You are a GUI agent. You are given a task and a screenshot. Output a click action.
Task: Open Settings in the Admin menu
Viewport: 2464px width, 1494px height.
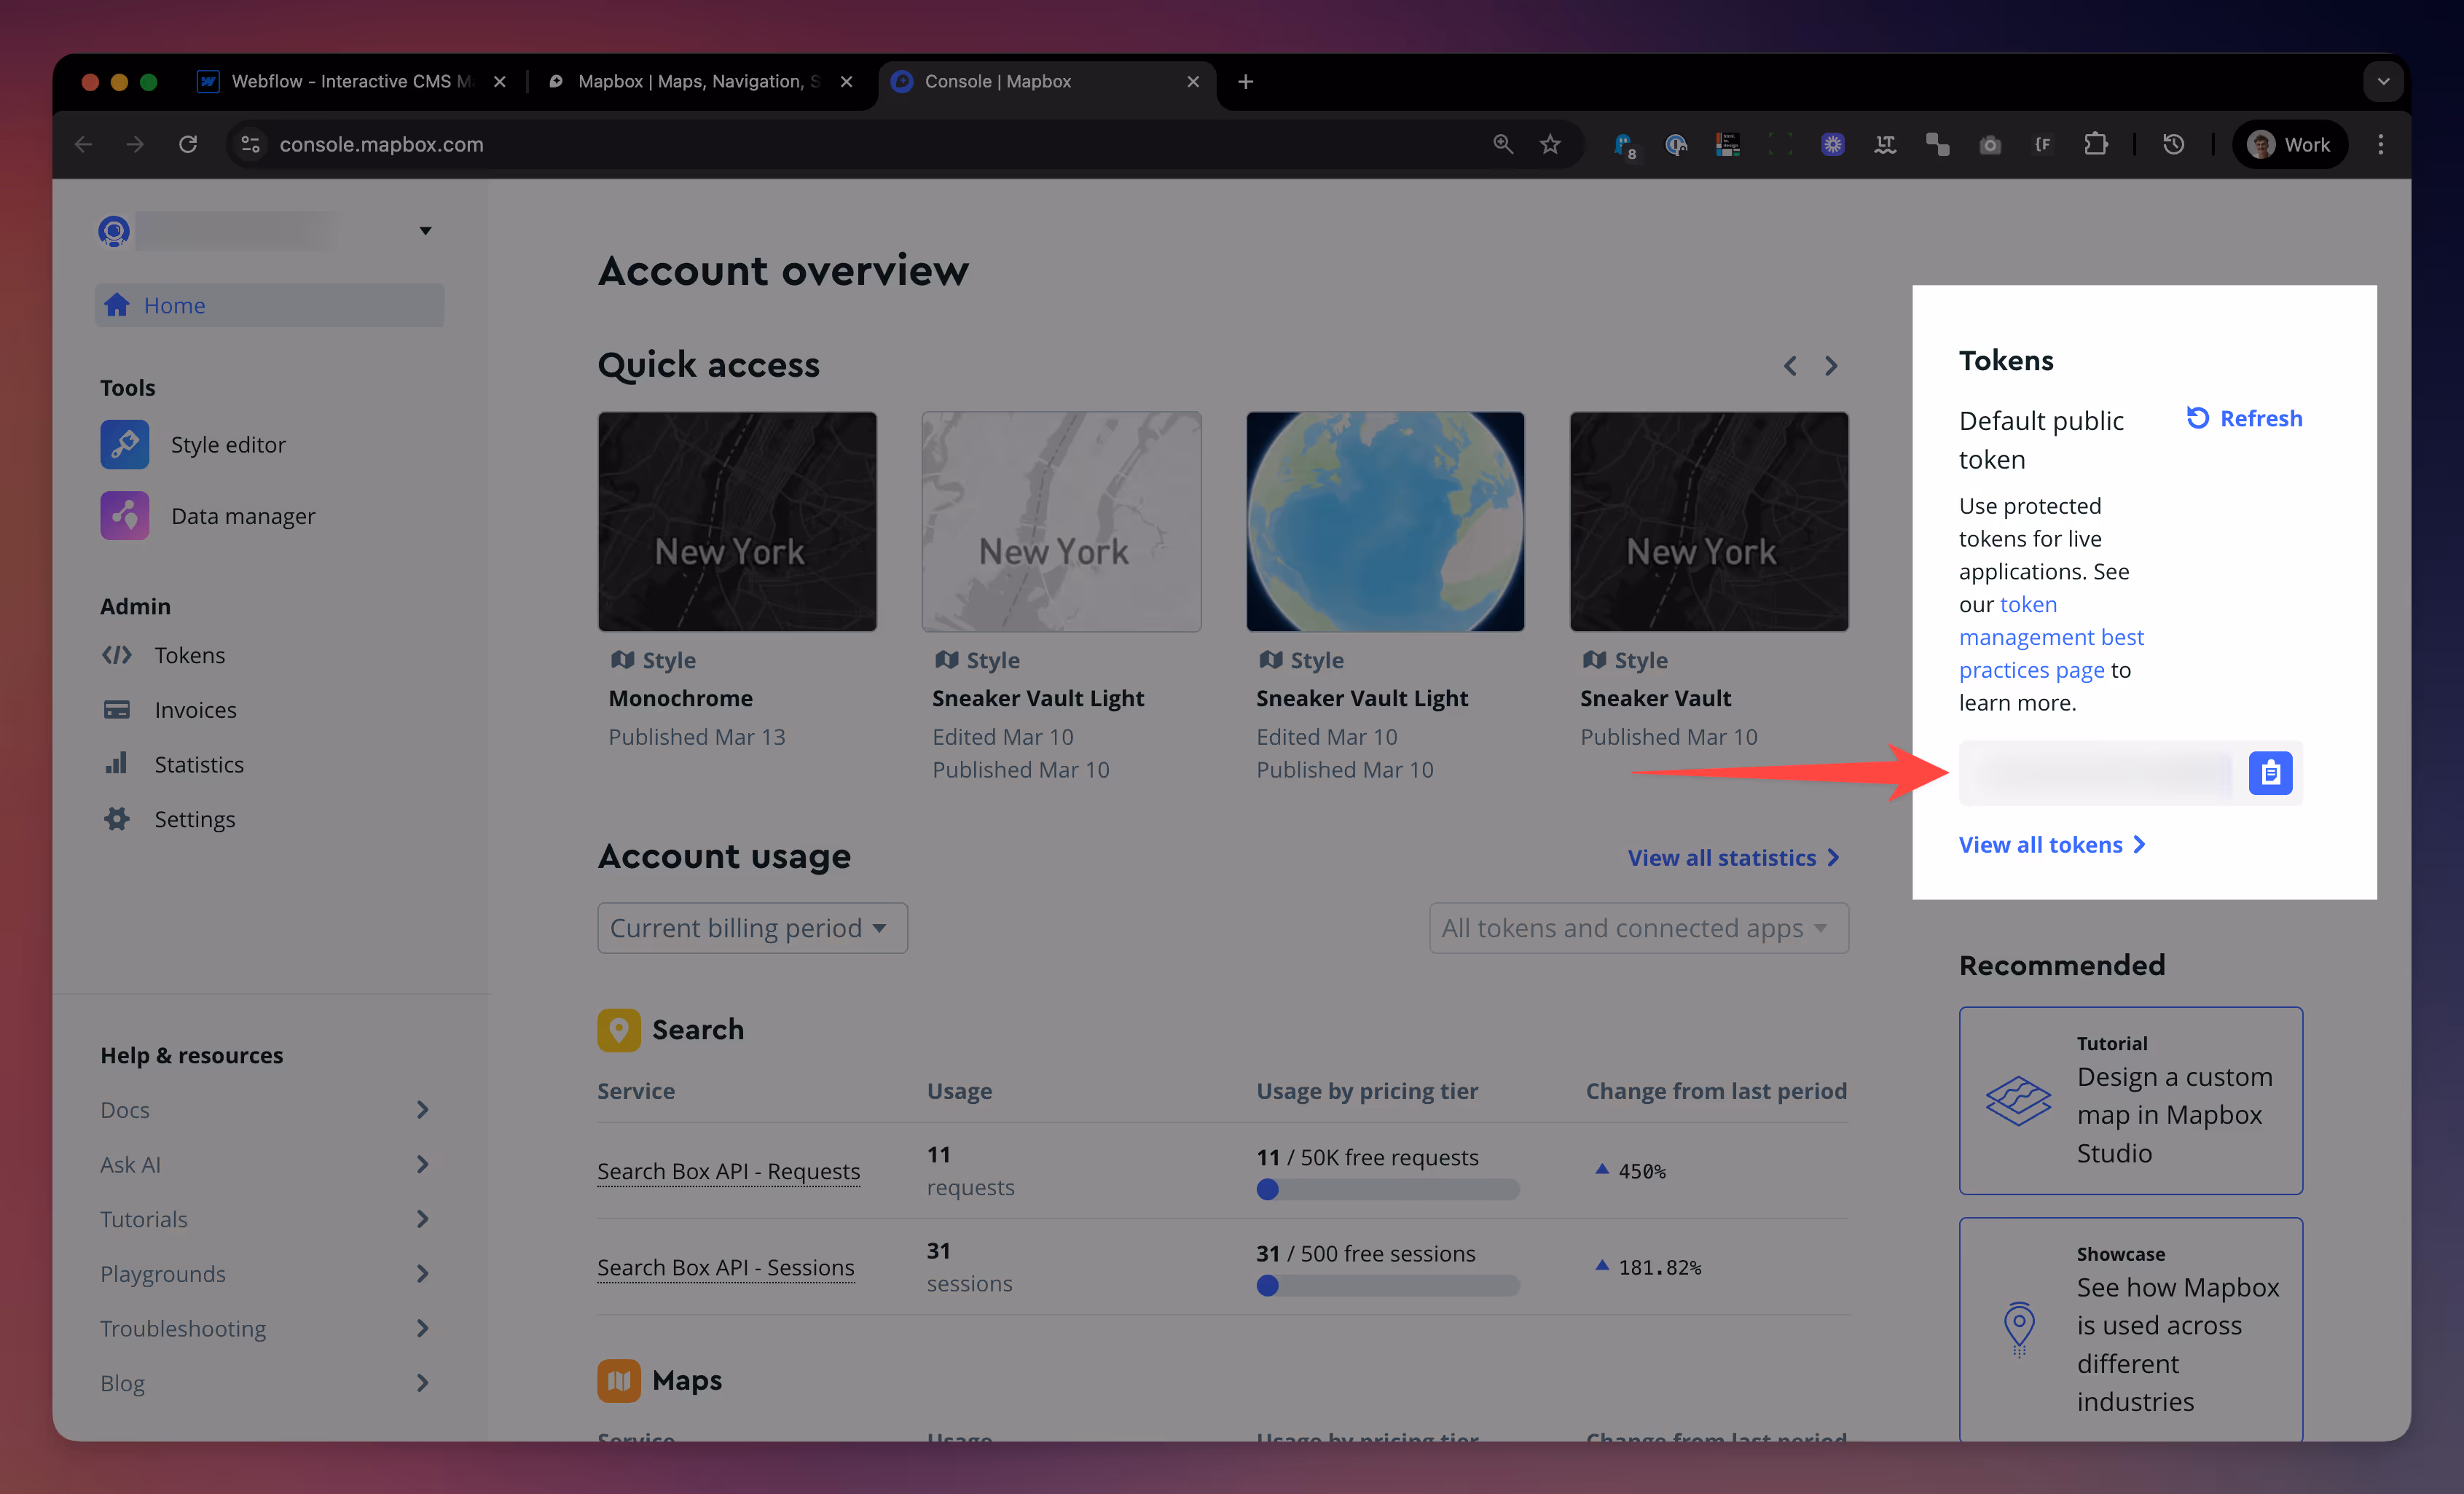coord(195,819)
